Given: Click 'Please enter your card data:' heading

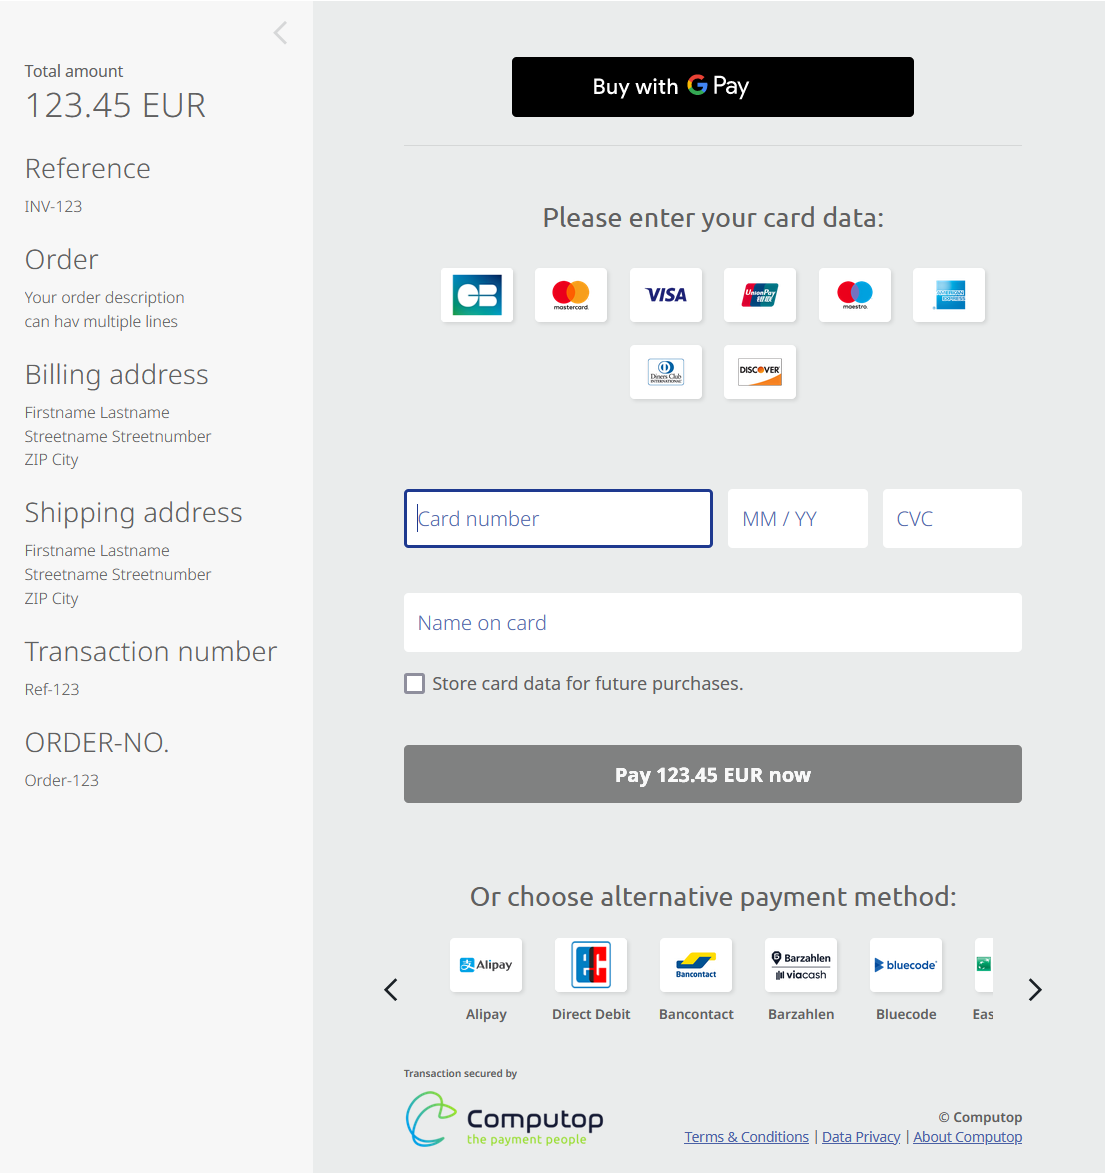Looking at the screenshot, I should [713, 218].
